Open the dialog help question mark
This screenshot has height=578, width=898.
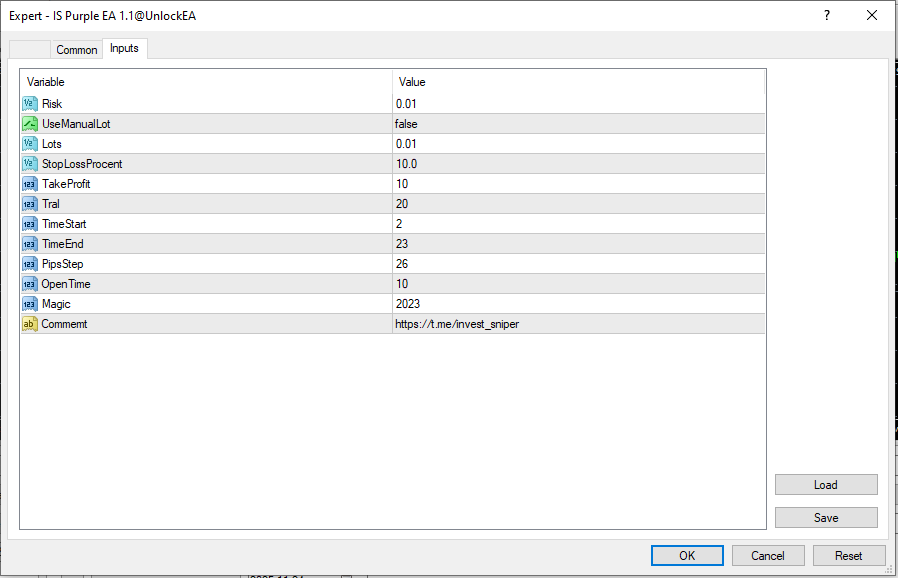click(x=827, y=15)
